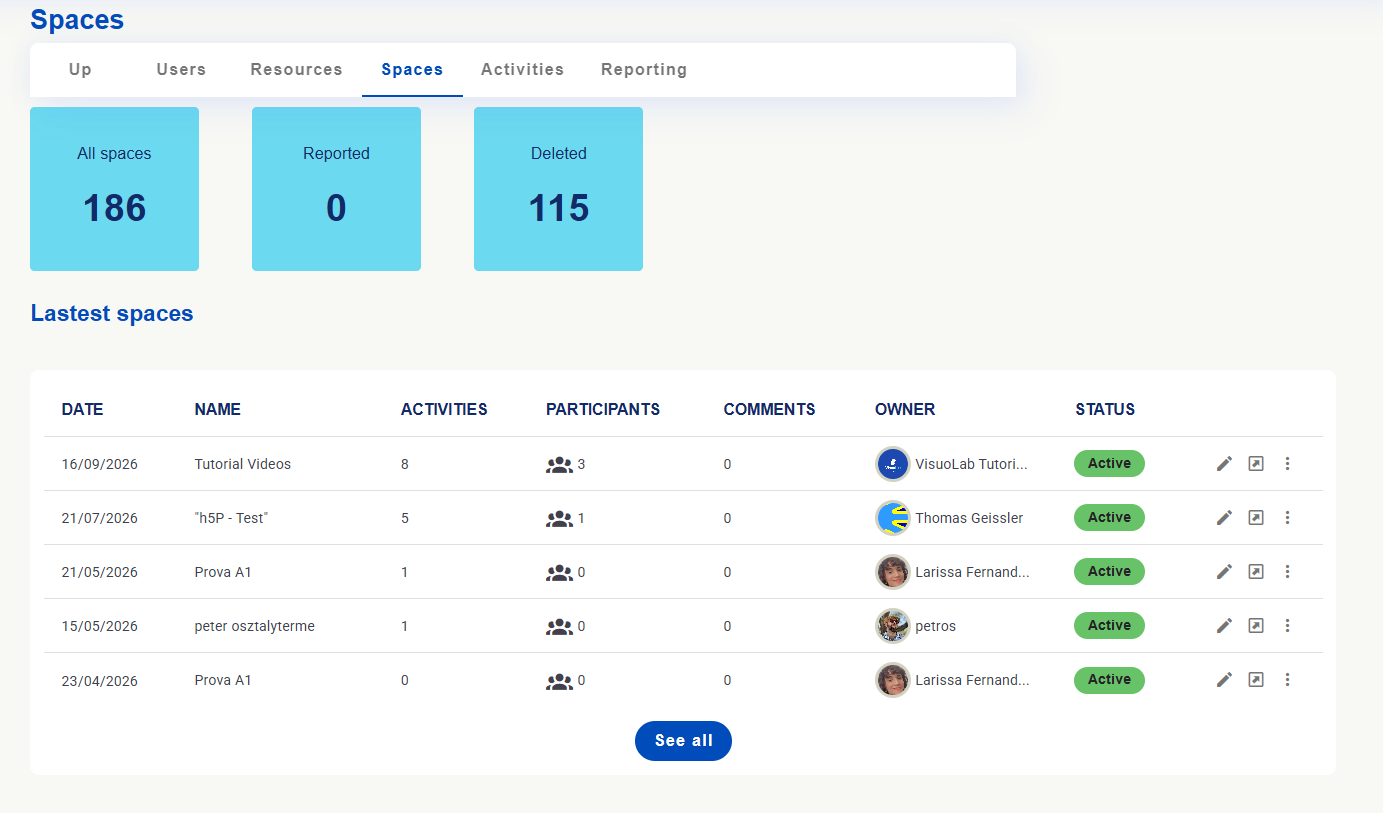Sort by the DATE column header
The height and width of the screenshot is (813, 1383).
click(x=82, y=410)
